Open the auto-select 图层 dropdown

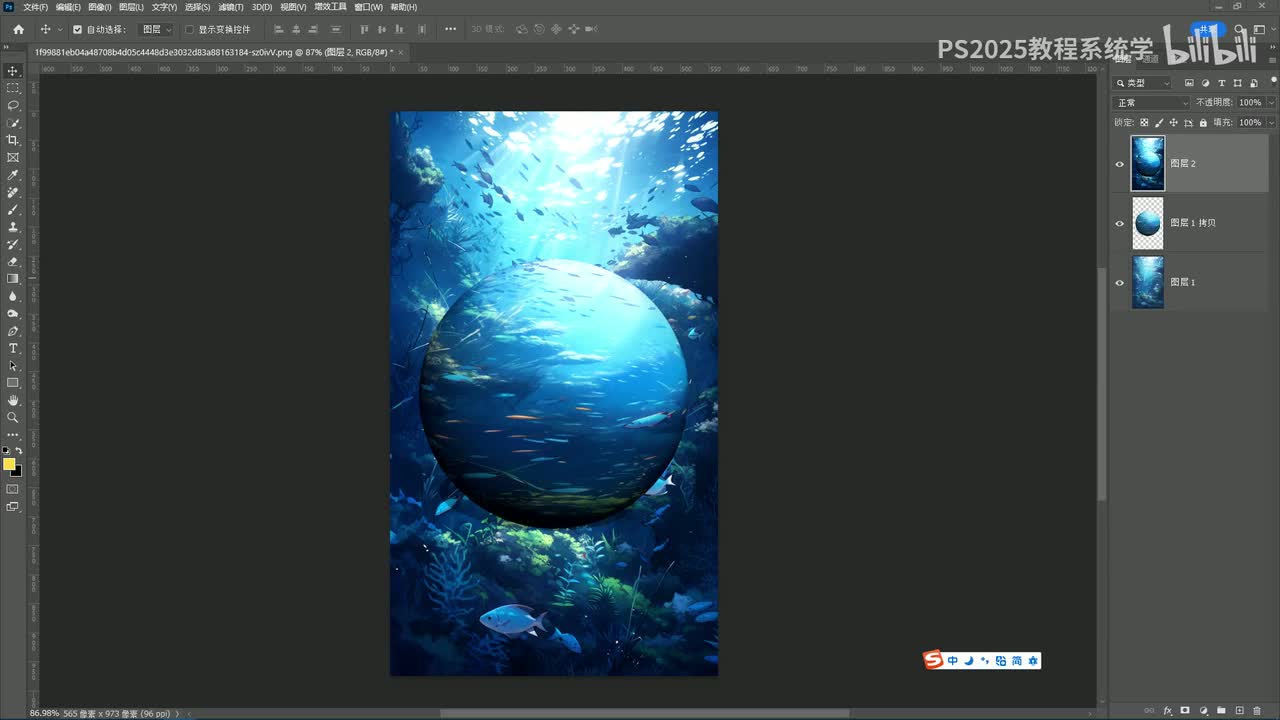[156, 30]
